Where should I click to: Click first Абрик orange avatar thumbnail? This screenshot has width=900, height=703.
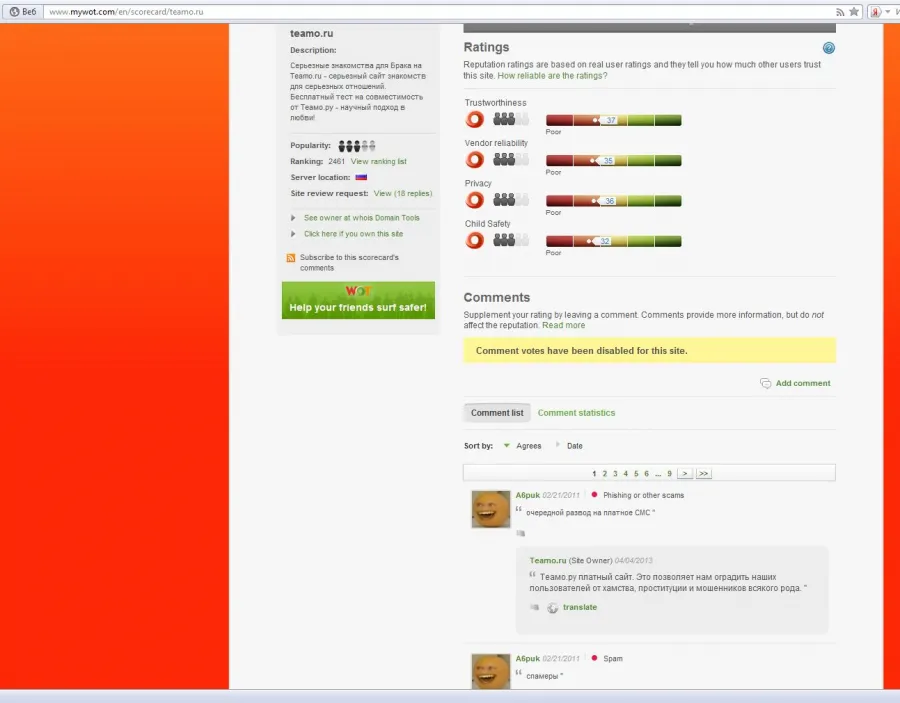point(491,509)
